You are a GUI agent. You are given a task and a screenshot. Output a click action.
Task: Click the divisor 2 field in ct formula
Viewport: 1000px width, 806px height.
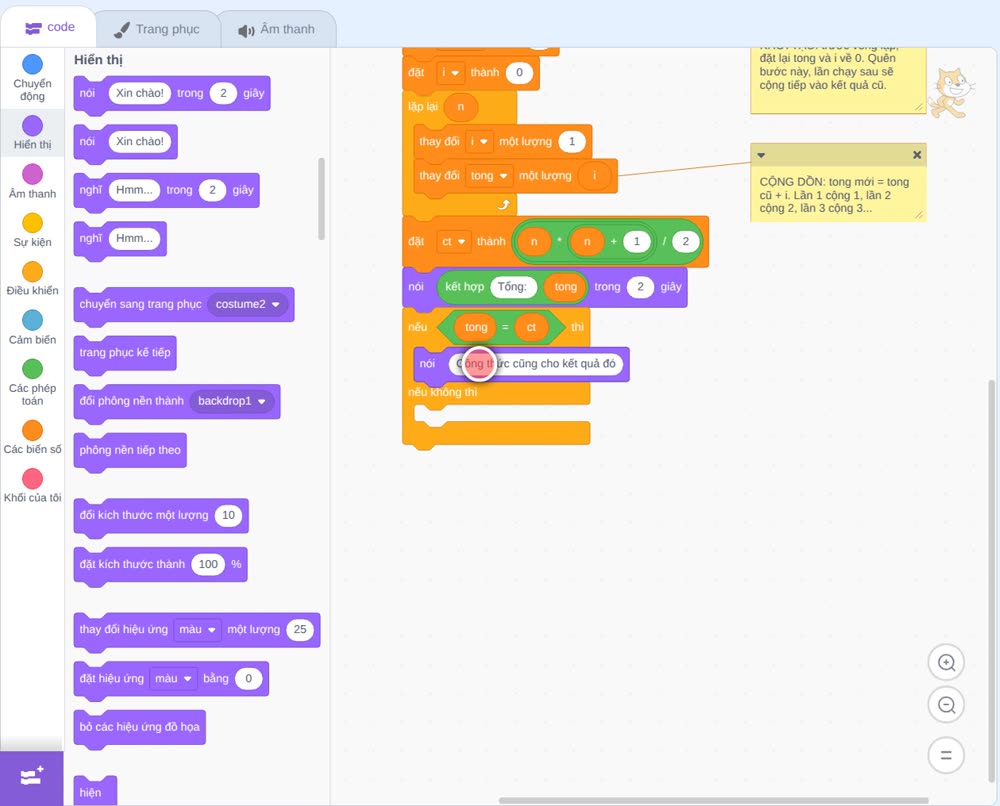click(686, 242)
